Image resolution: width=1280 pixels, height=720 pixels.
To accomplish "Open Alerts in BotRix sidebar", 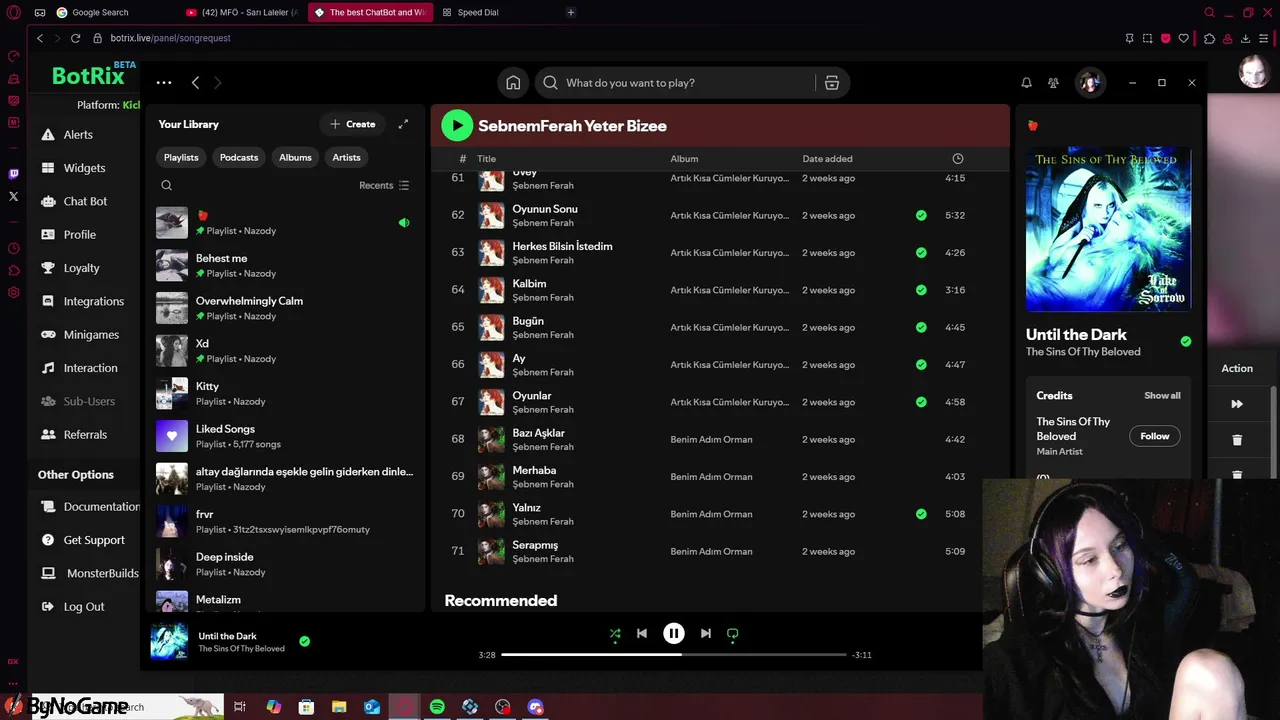I will 78,134.
